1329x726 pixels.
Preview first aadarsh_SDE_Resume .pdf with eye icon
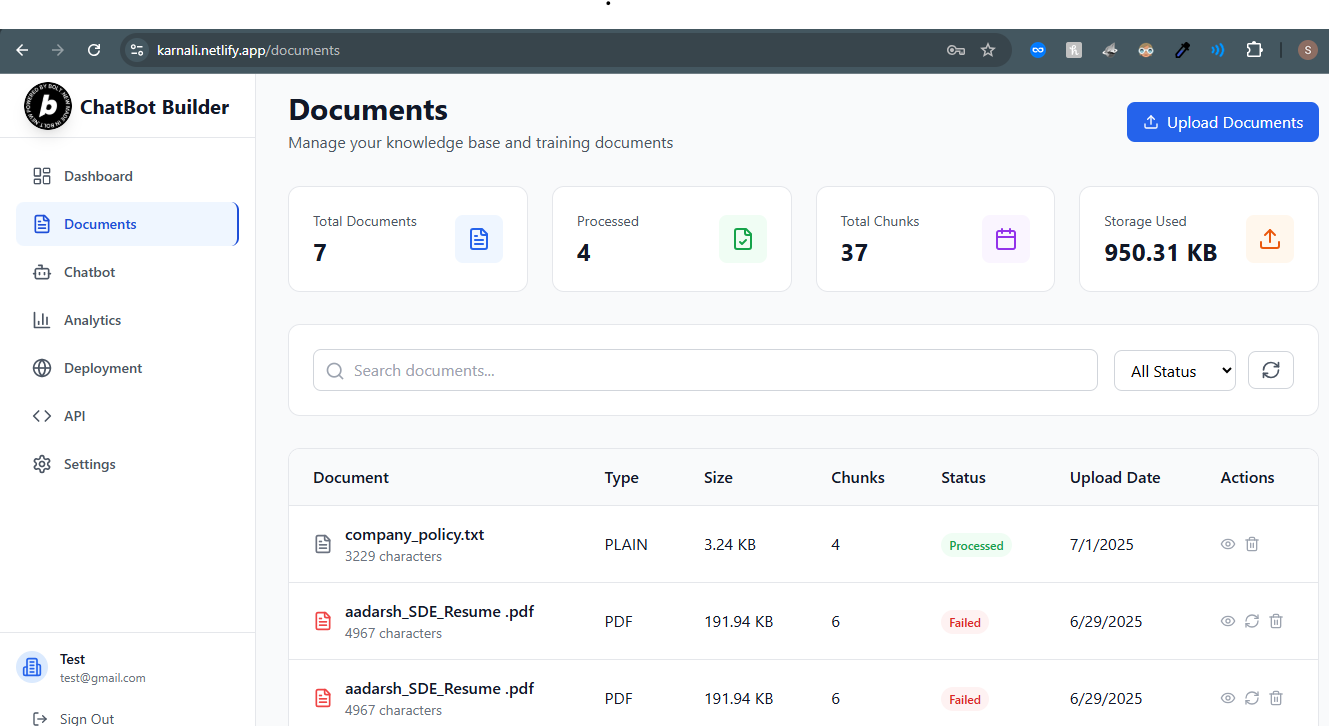tap(1228, 621)
